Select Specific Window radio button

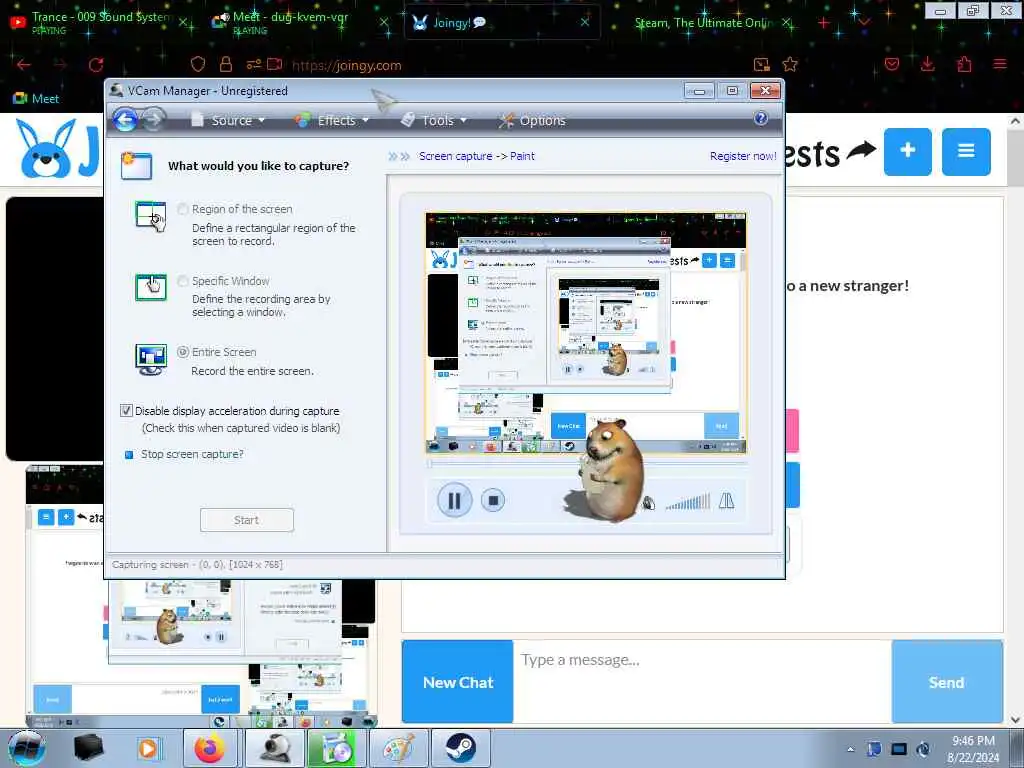tap(183, 281)
